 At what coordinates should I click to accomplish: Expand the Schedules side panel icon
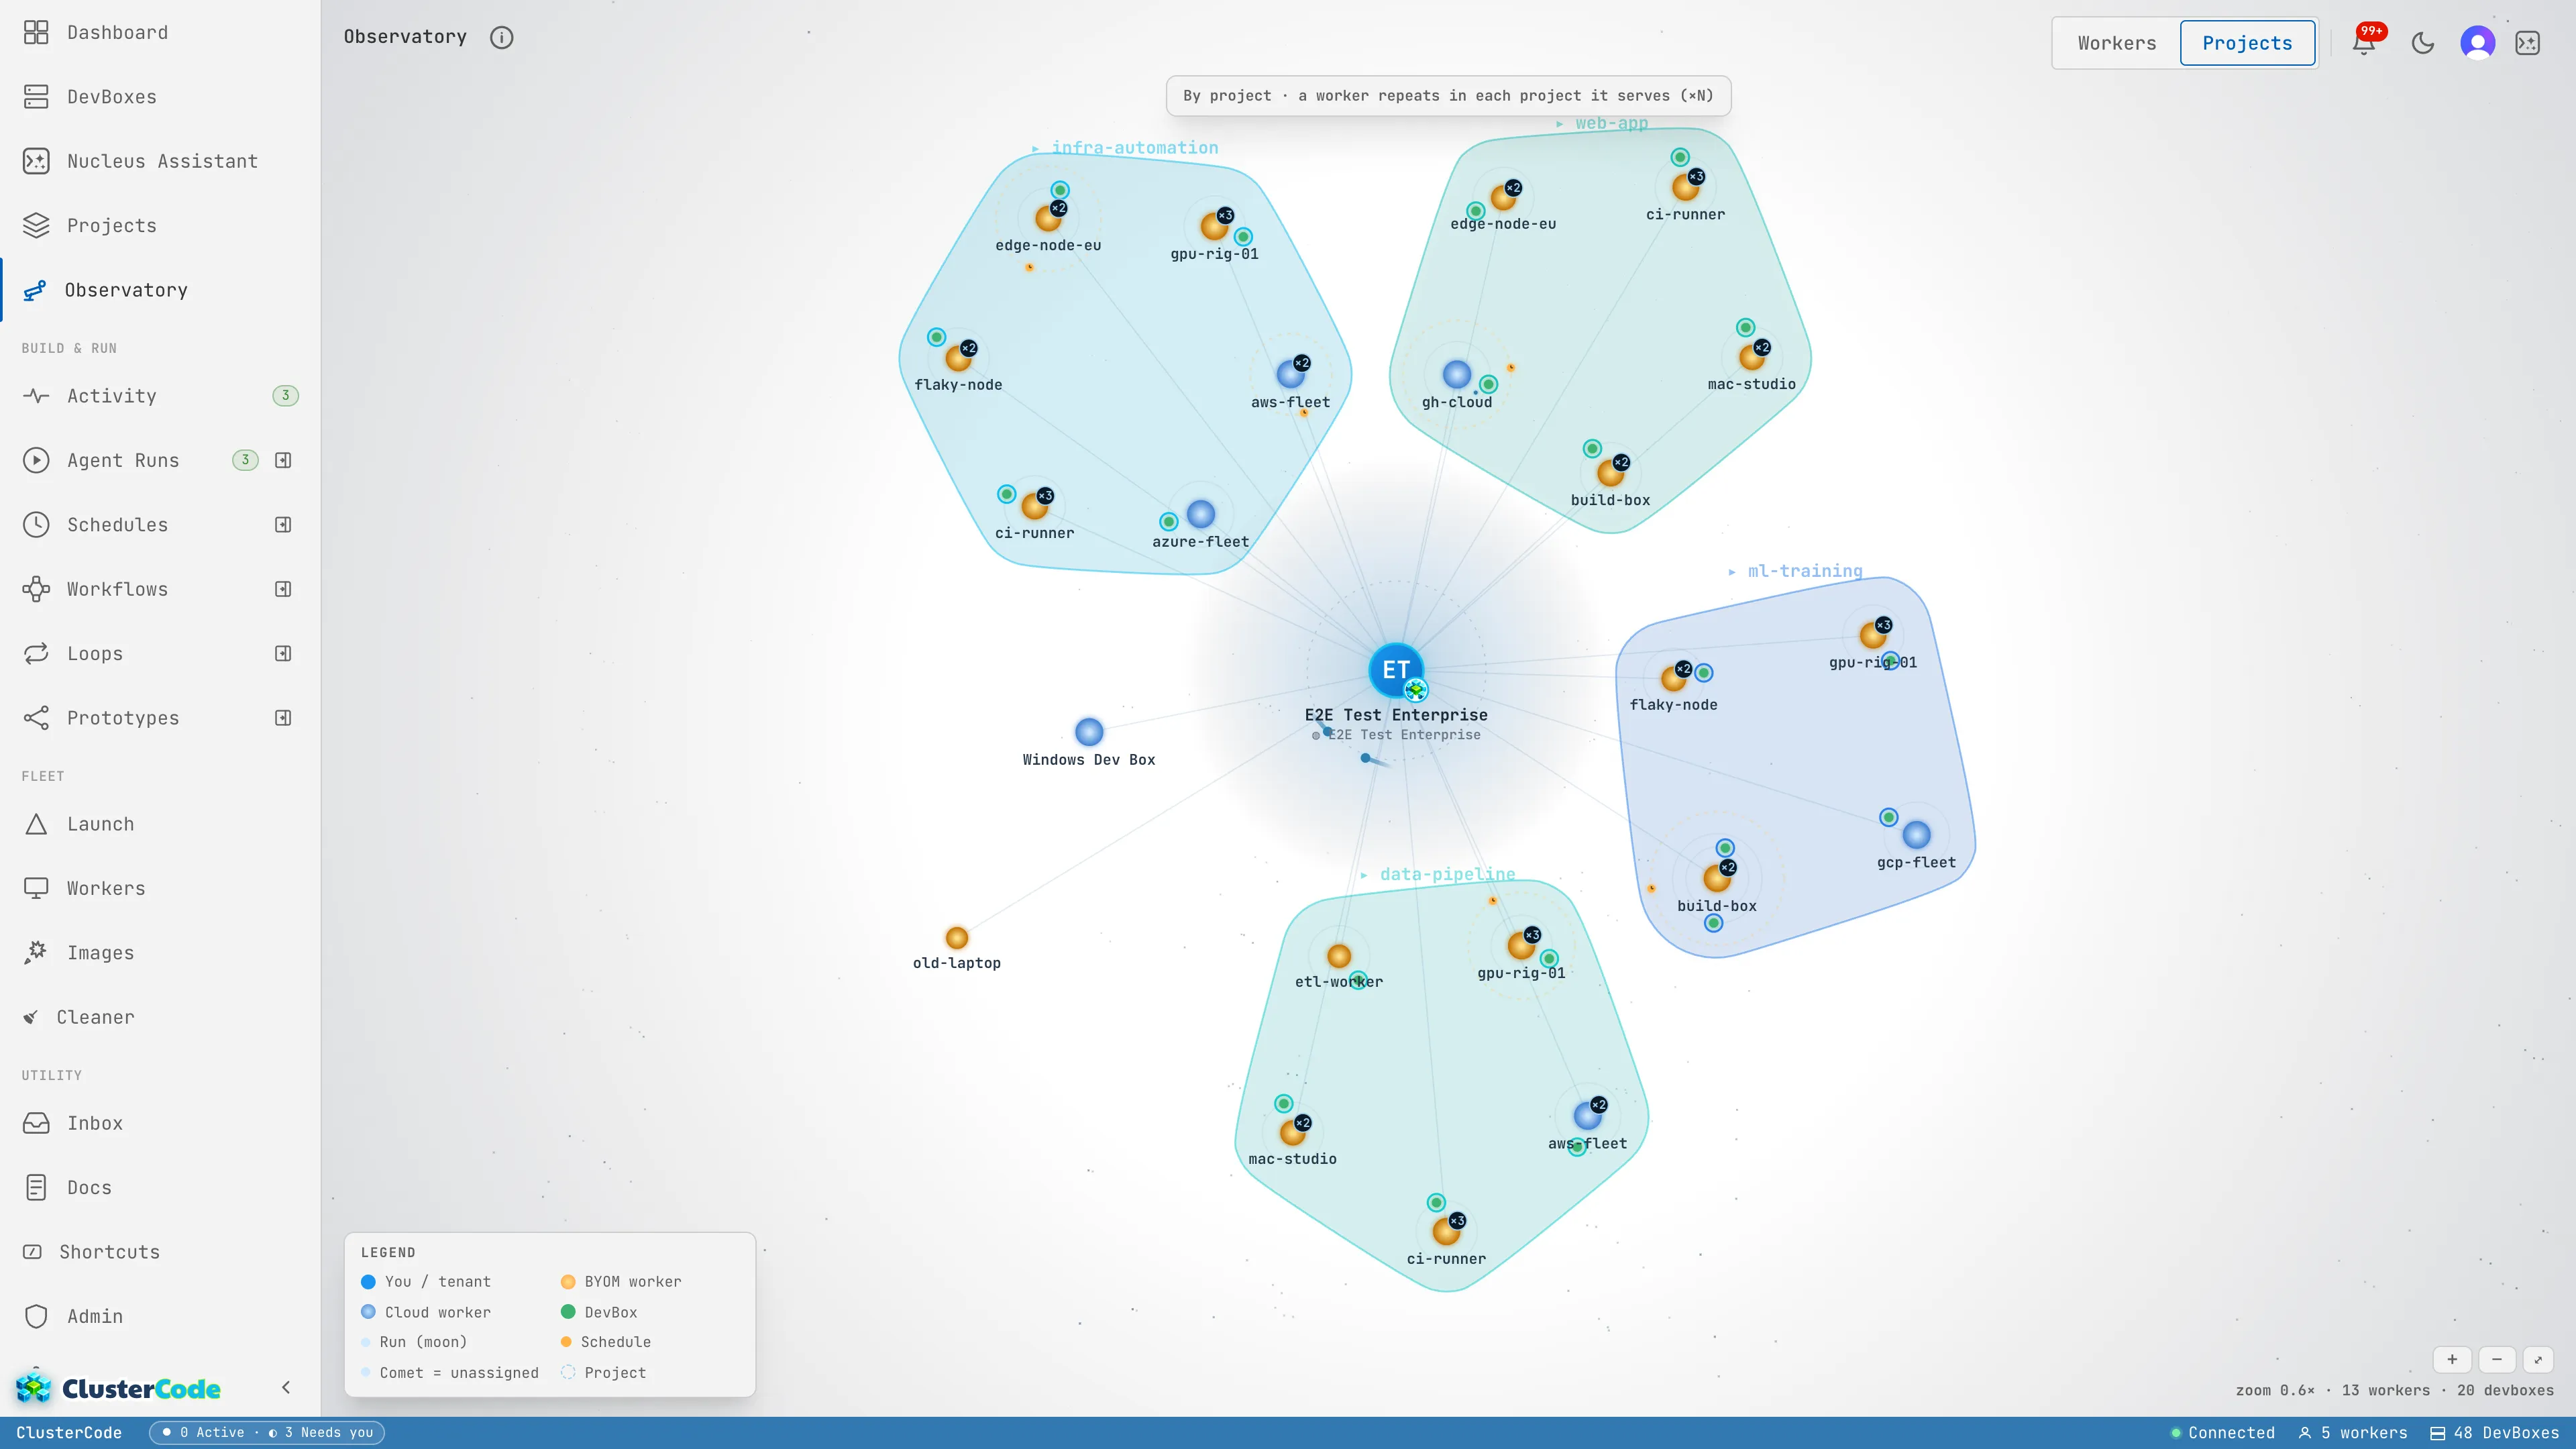(x=283, y=525)
